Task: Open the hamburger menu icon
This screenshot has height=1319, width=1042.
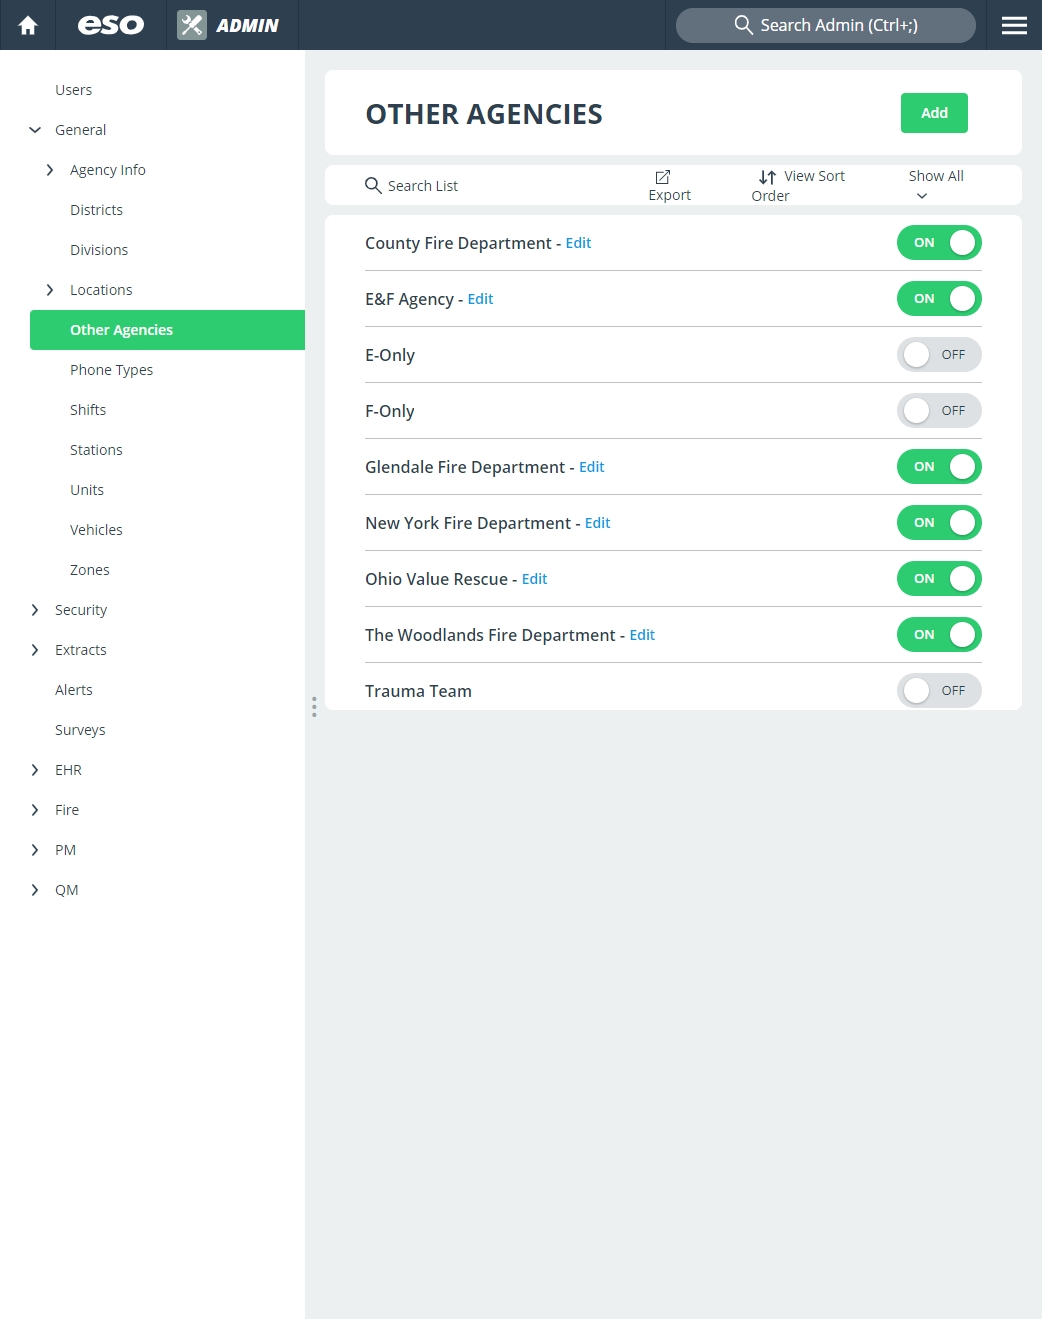Action: pyautogui.click(x=1014, y=25)
